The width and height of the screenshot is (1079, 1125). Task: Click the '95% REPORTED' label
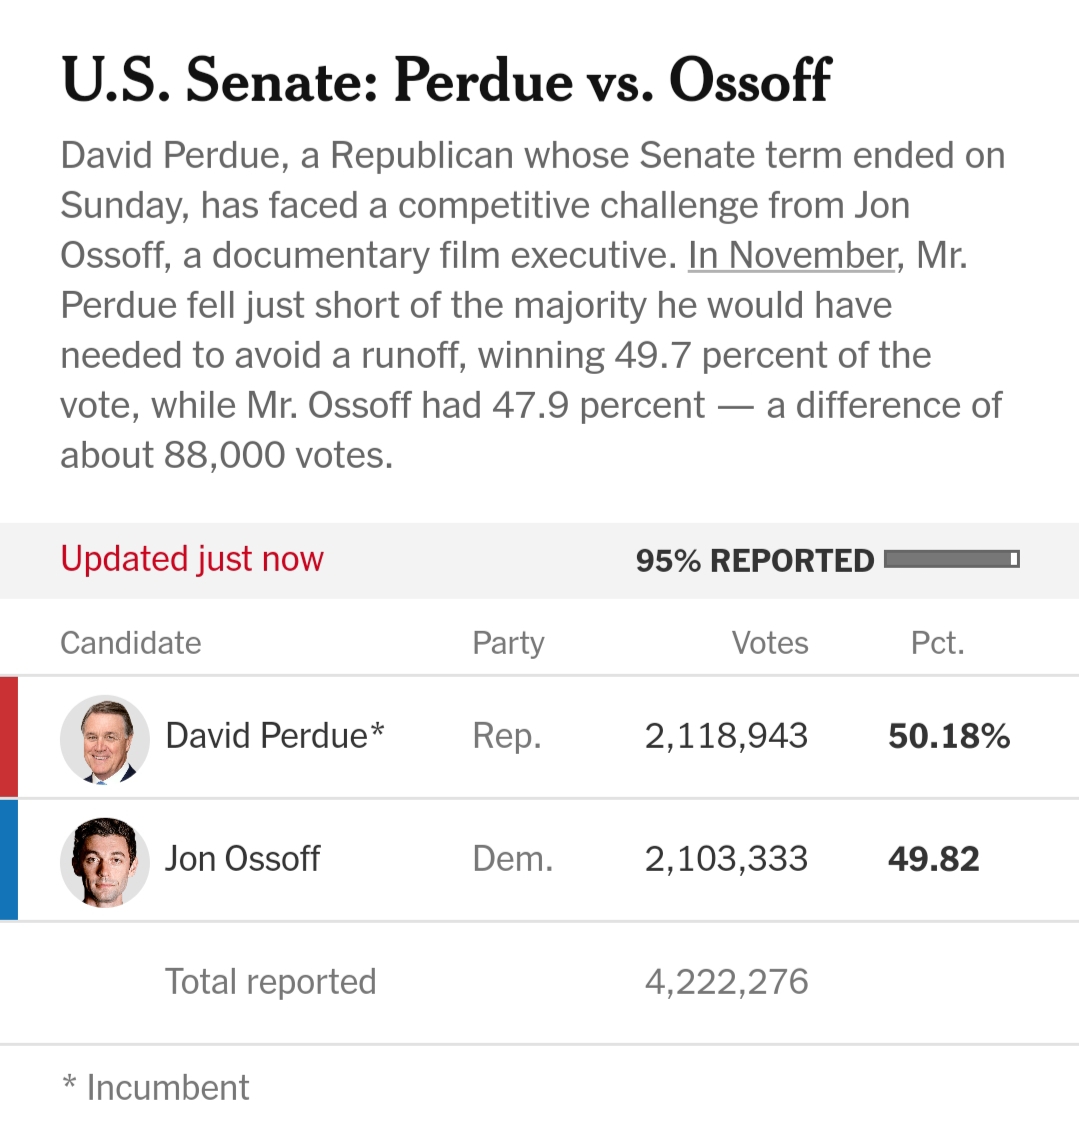coord(755,561)
